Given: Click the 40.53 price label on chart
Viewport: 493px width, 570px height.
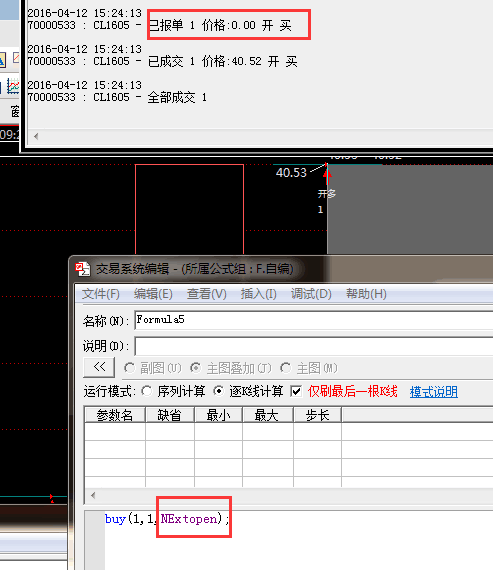Looking at the screenshot, I should click(291, 173).
